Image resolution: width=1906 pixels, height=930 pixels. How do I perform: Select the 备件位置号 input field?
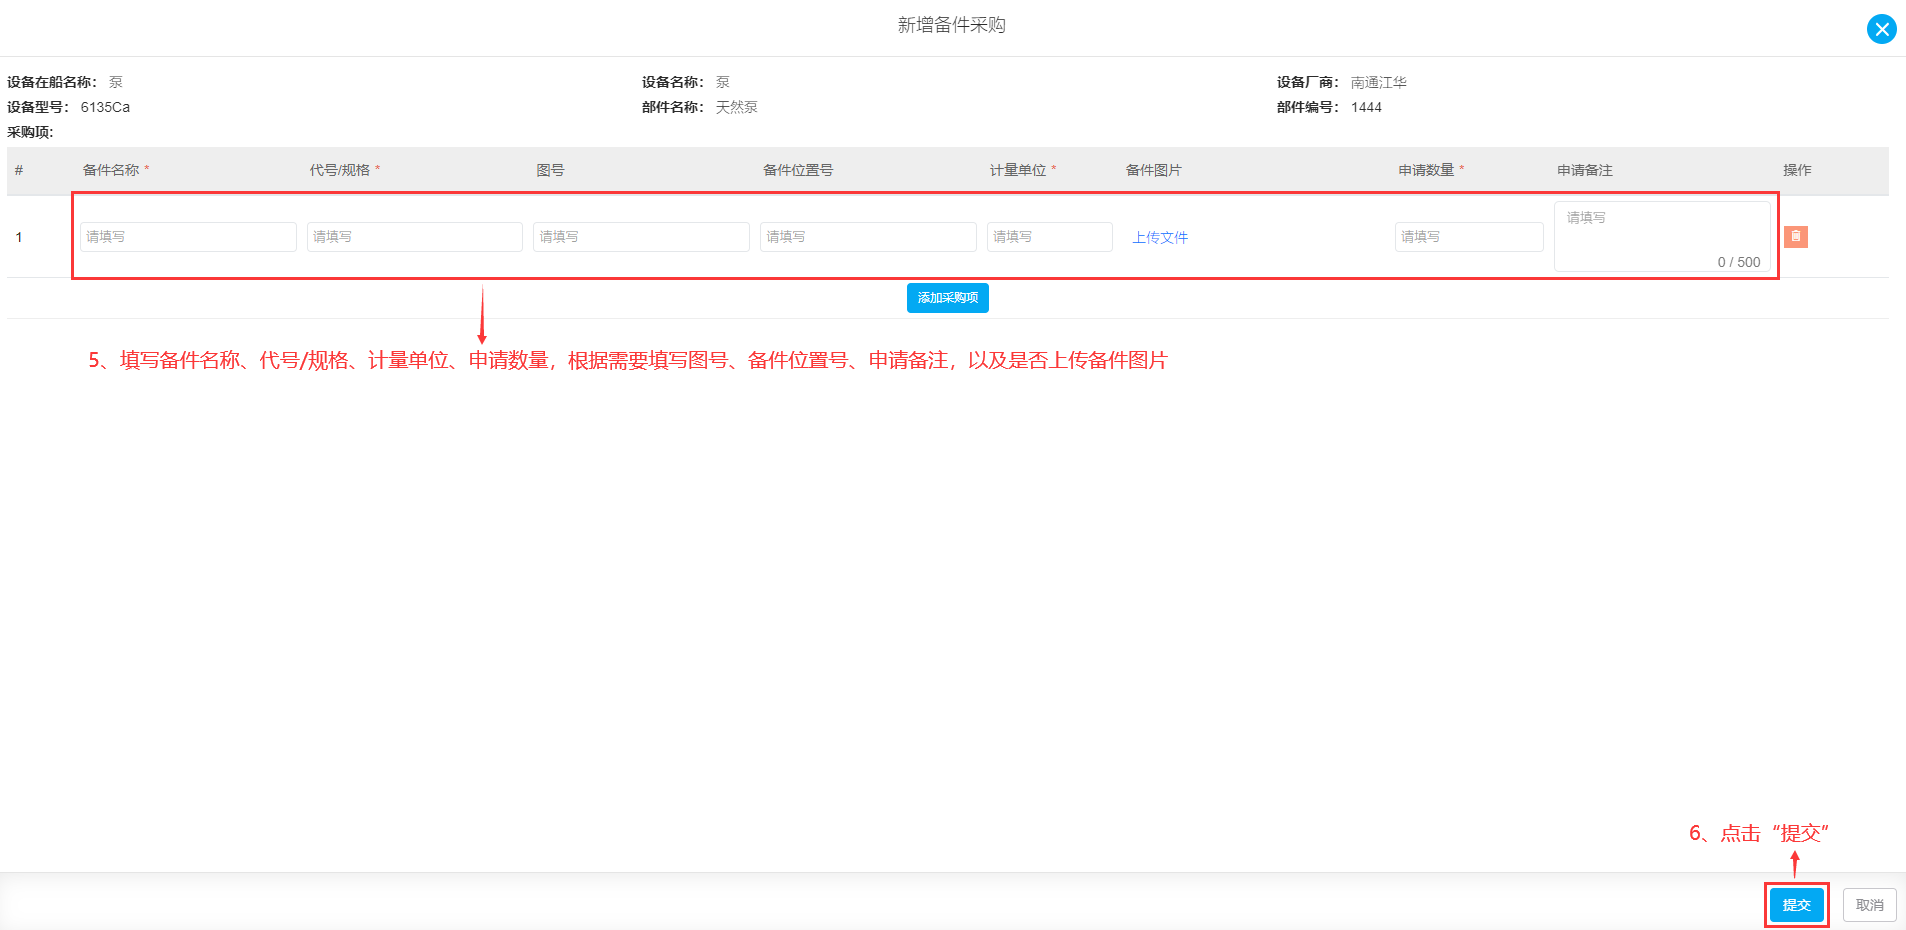(x=868, y=237)
